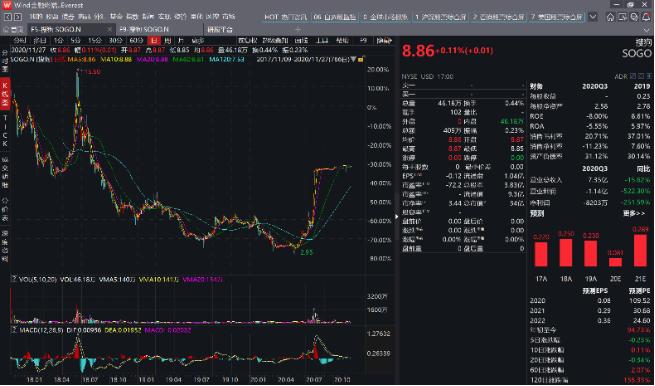The height and width of the screenshot is (386, 655).
Task: Click the screen layout icon beside home
Action: pyautogui.click(x=622, y=17)
